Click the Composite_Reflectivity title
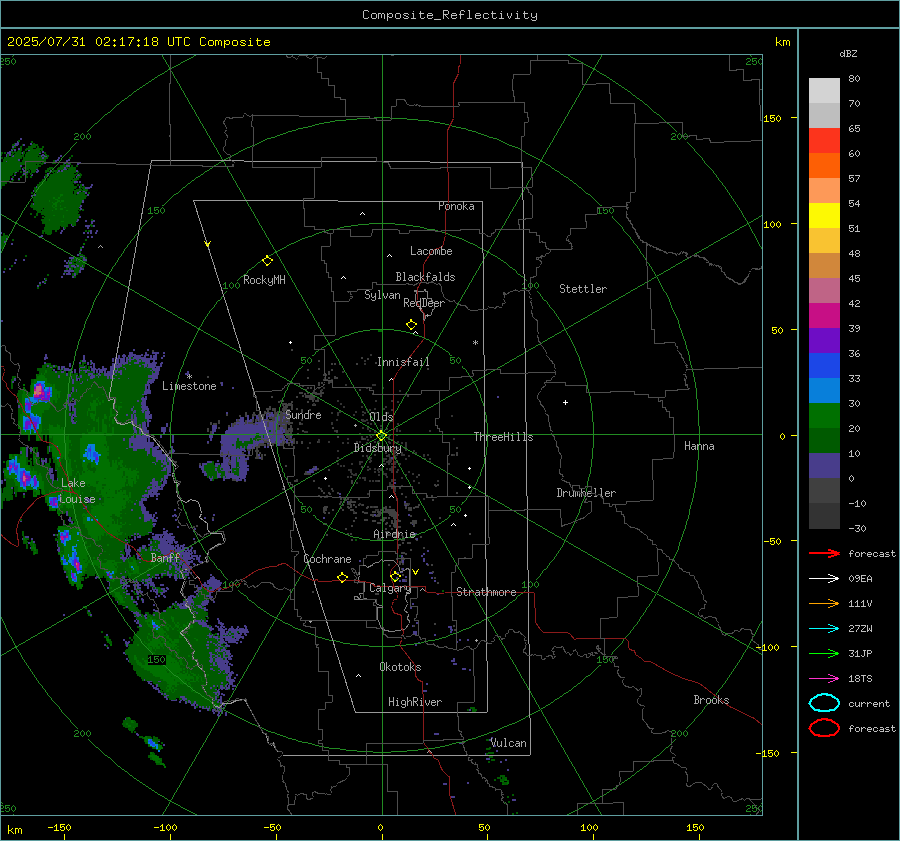Image resolution: width=900 pixels, height=841 pixels. click(x=449, y=15)
